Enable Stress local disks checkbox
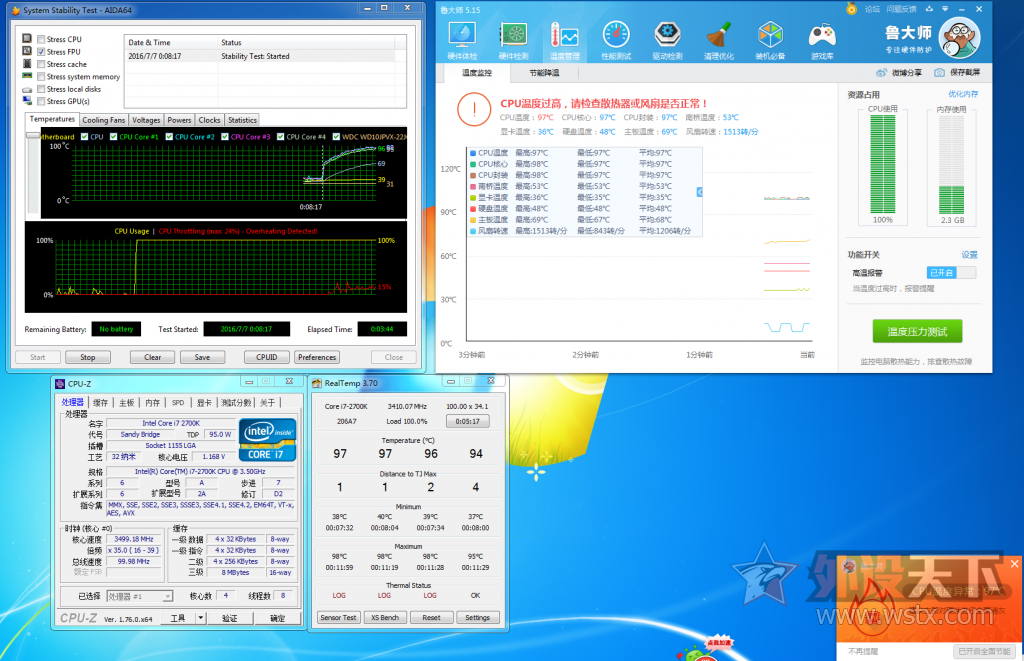 pos(41,89)
